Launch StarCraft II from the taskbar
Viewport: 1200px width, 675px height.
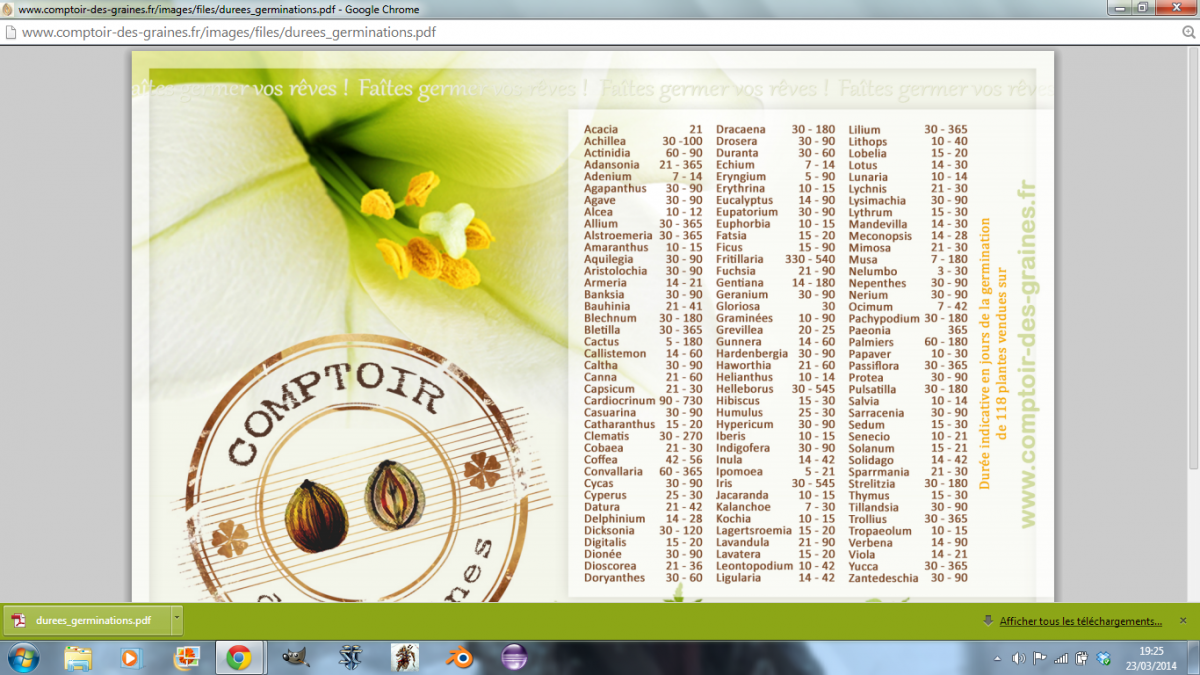point(351,657)
